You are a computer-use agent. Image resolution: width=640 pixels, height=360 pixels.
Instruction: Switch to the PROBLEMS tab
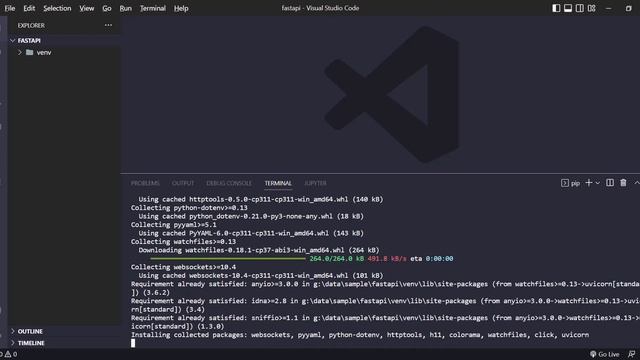145,183
